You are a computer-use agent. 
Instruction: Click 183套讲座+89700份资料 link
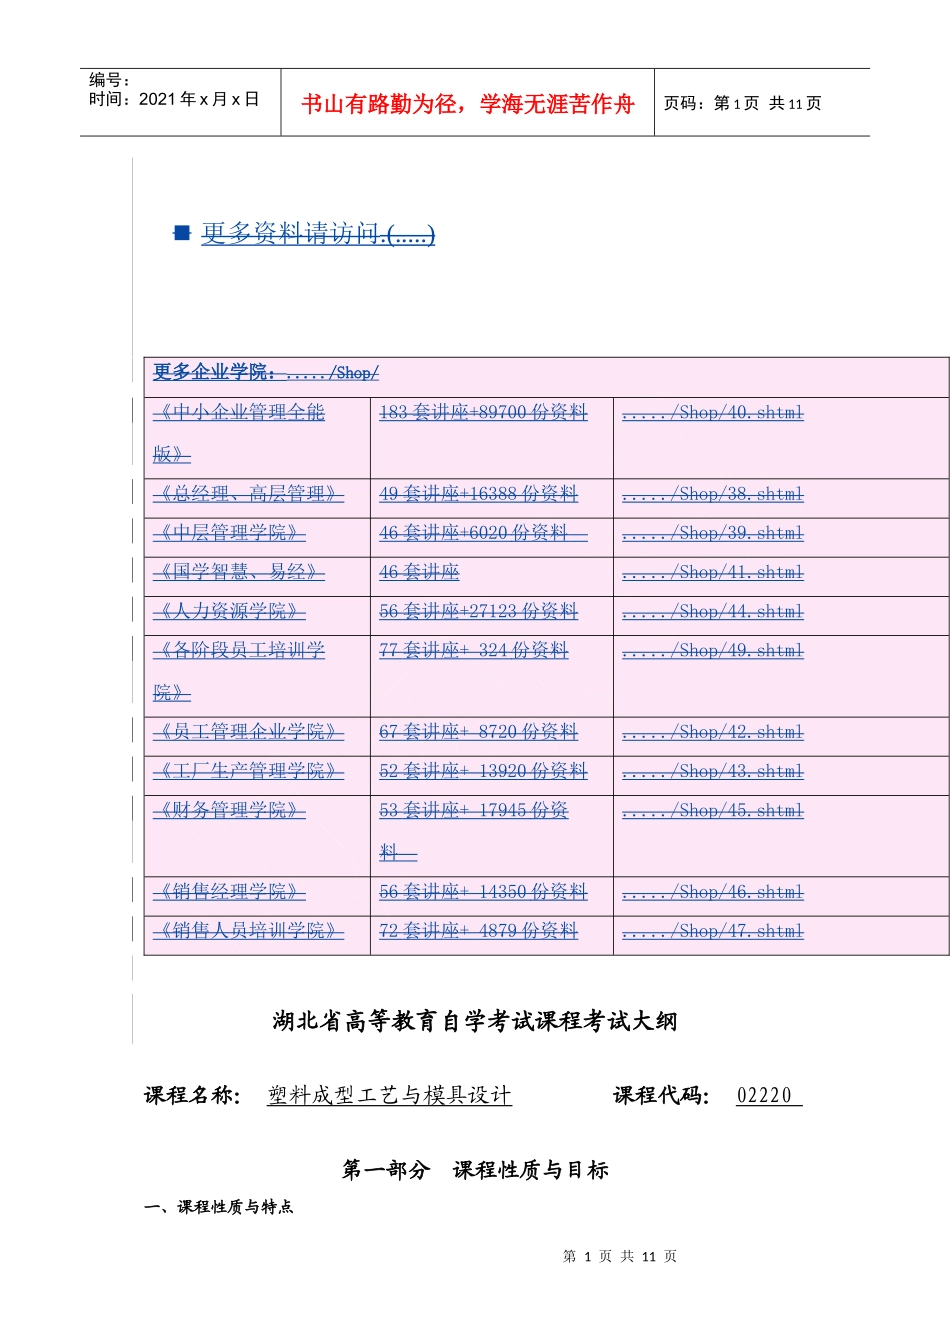coord(484,412)
